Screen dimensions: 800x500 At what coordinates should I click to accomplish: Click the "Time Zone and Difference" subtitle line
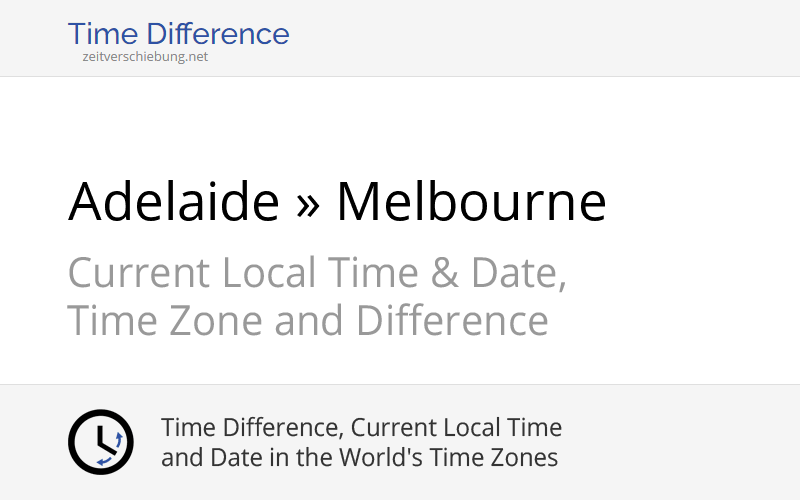click(x=308, y=321)
